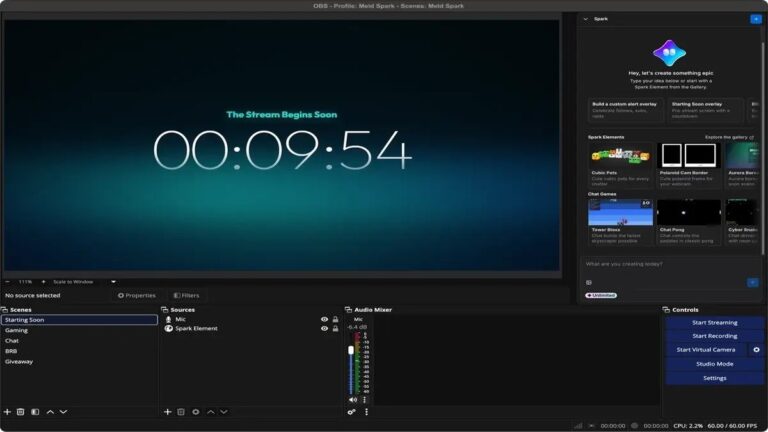Choose Build a custom alert overlay suggestion

[625, 110]
